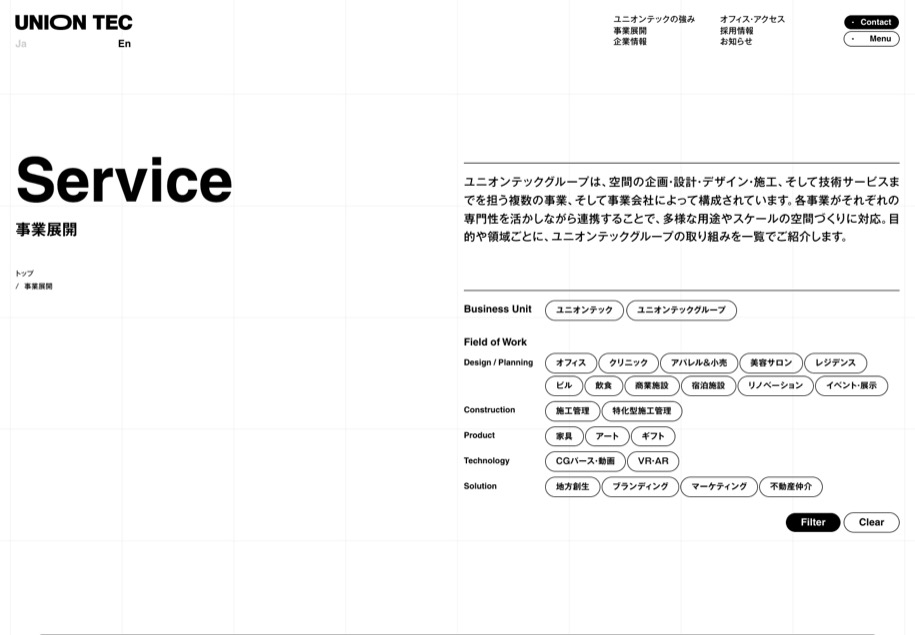The height and width of the screenshot is (635, 915).
Task: Click the Technology category label
Action: [x=487, y=460]
